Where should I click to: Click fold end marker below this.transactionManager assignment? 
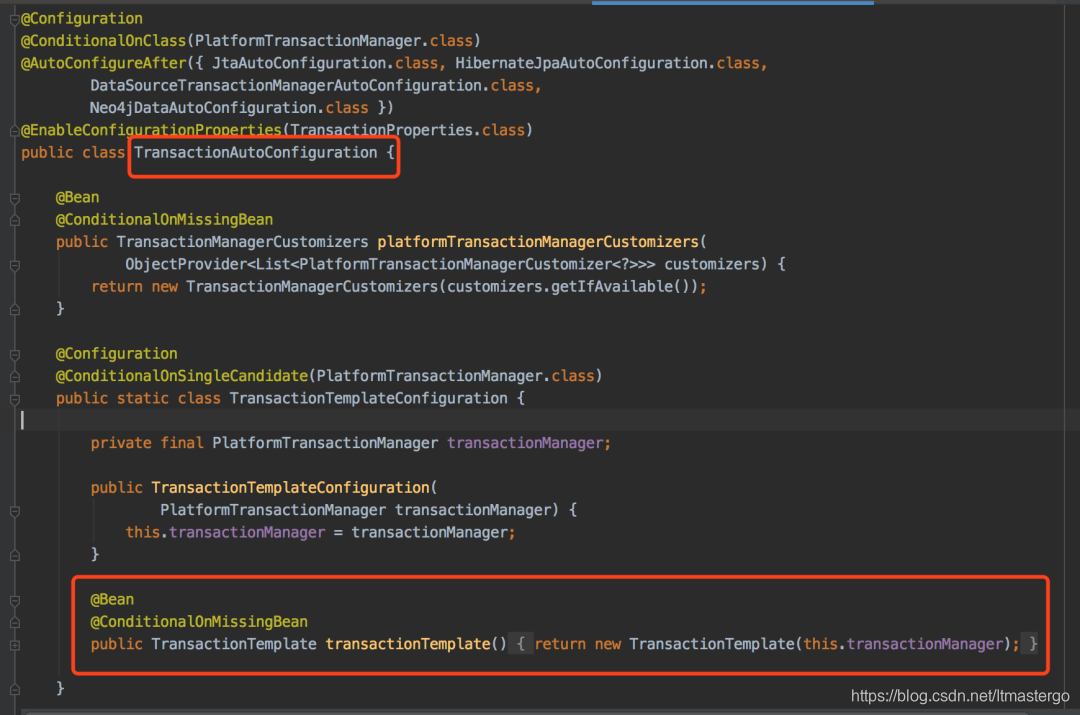tap(14, 555)
